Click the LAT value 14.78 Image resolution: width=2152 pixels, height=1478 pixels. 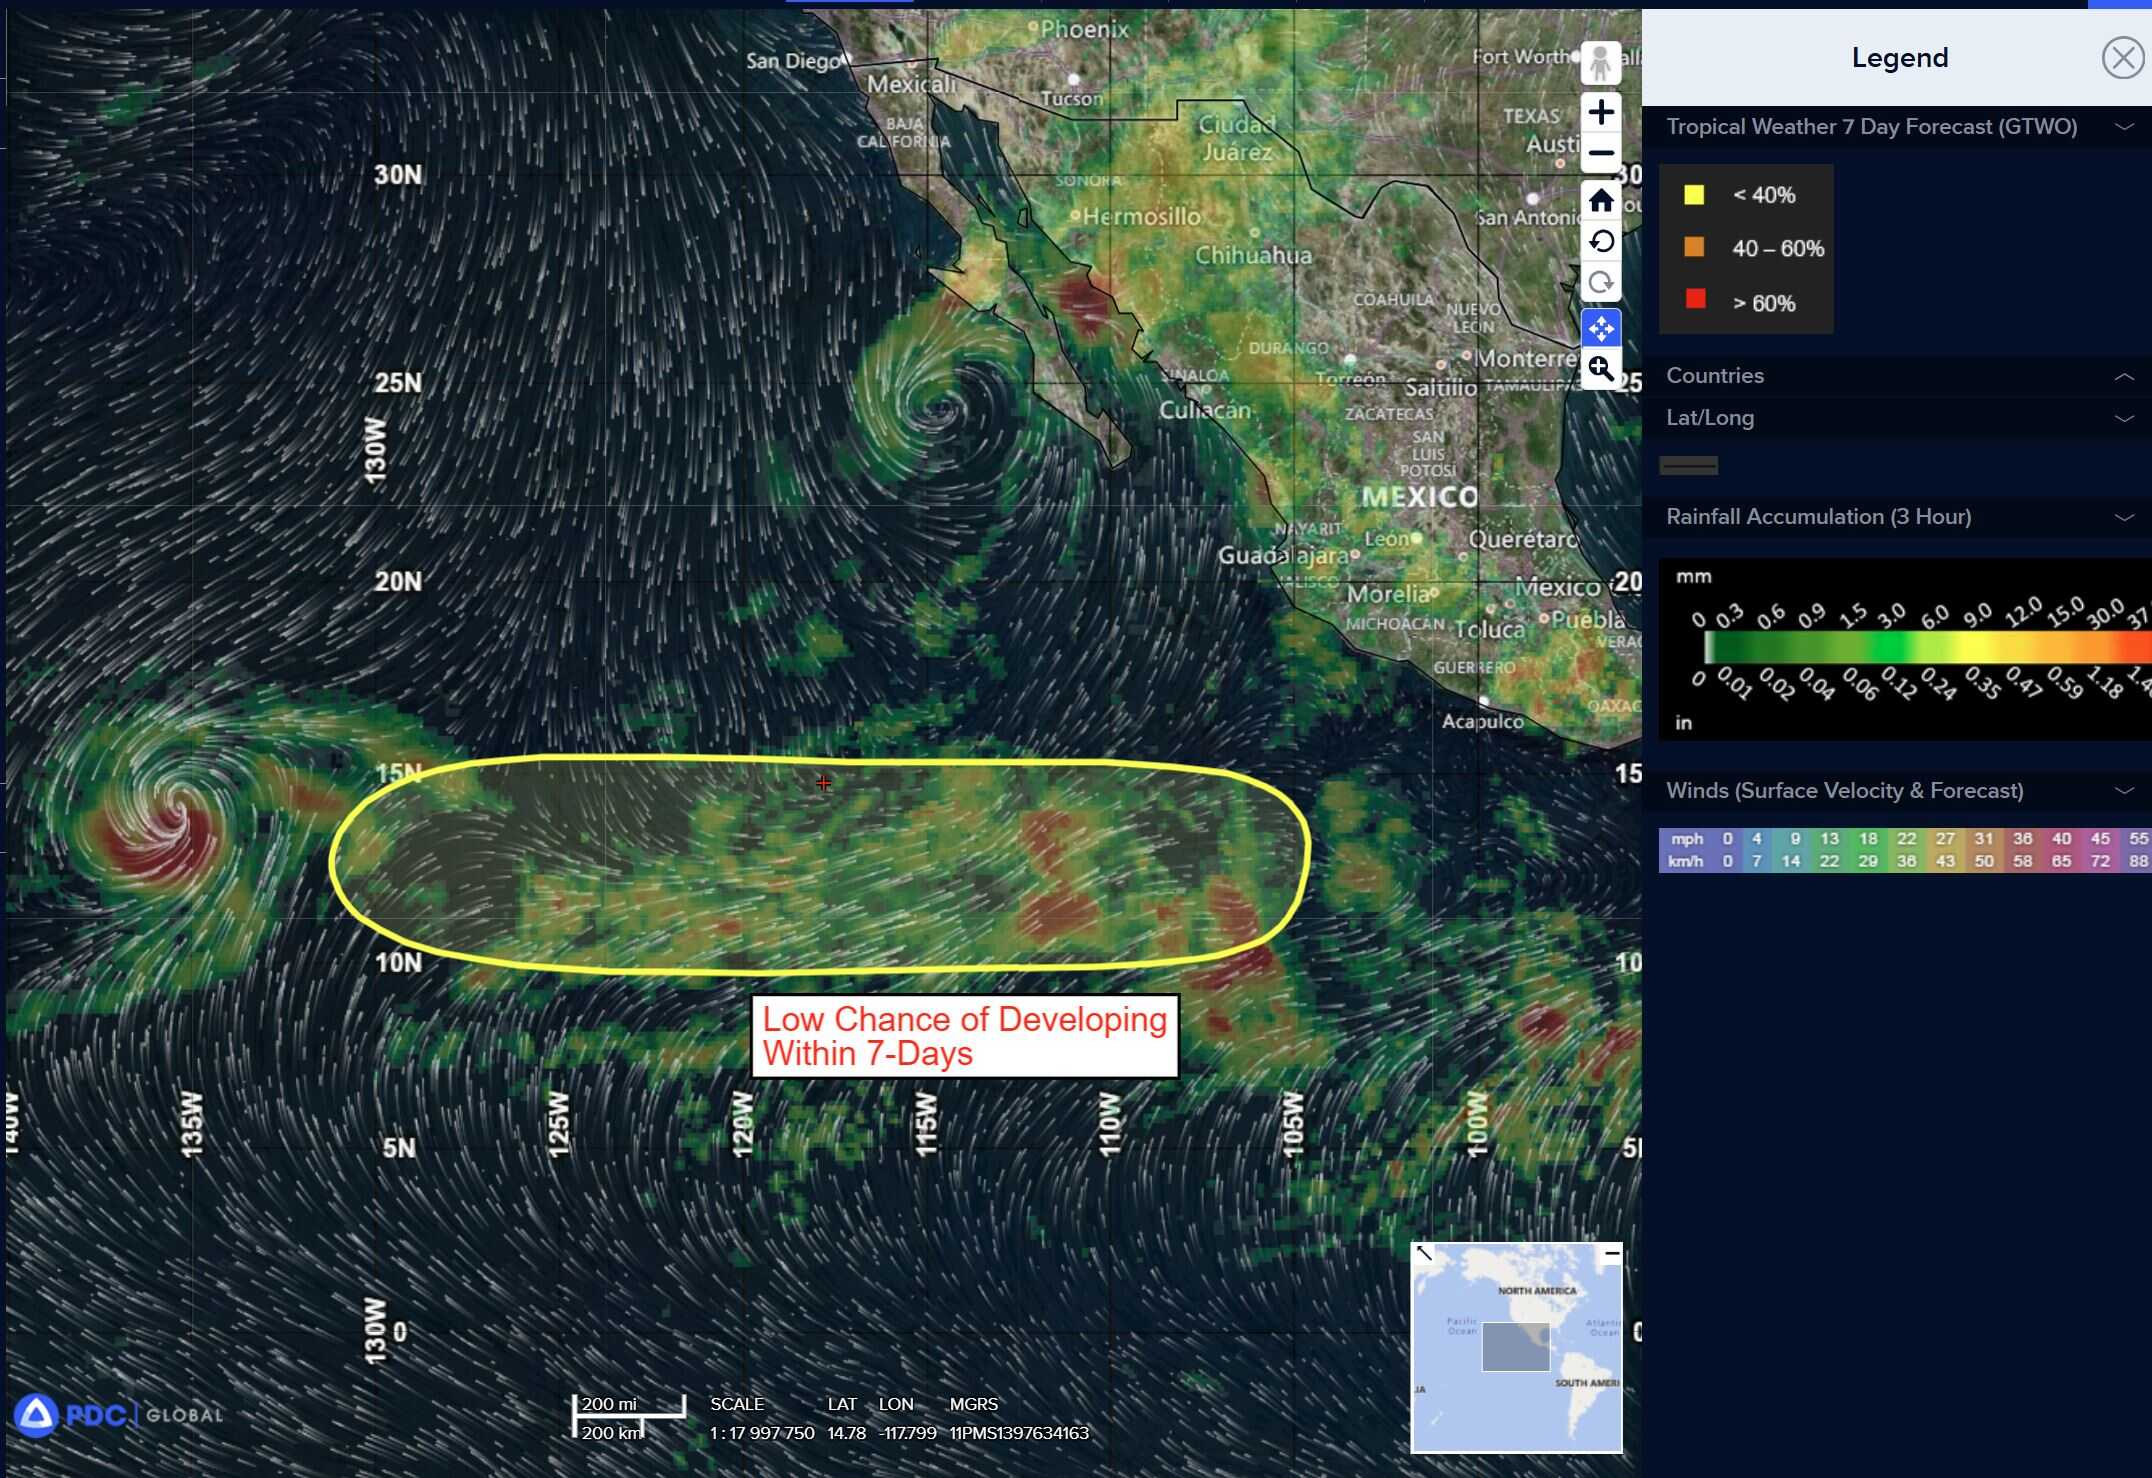[x=846, y=1433]
